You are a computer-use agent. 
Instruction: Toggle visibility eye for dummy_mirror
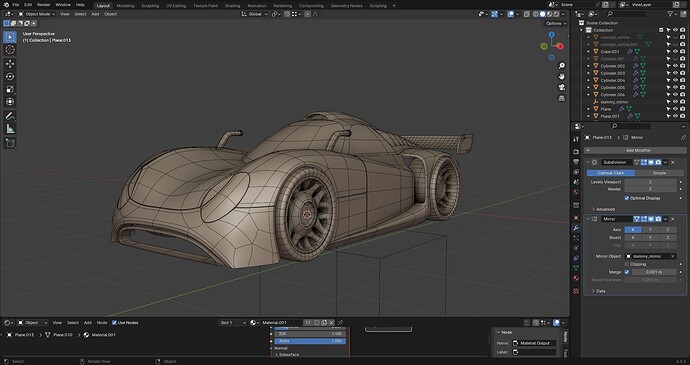coord(675,102)
